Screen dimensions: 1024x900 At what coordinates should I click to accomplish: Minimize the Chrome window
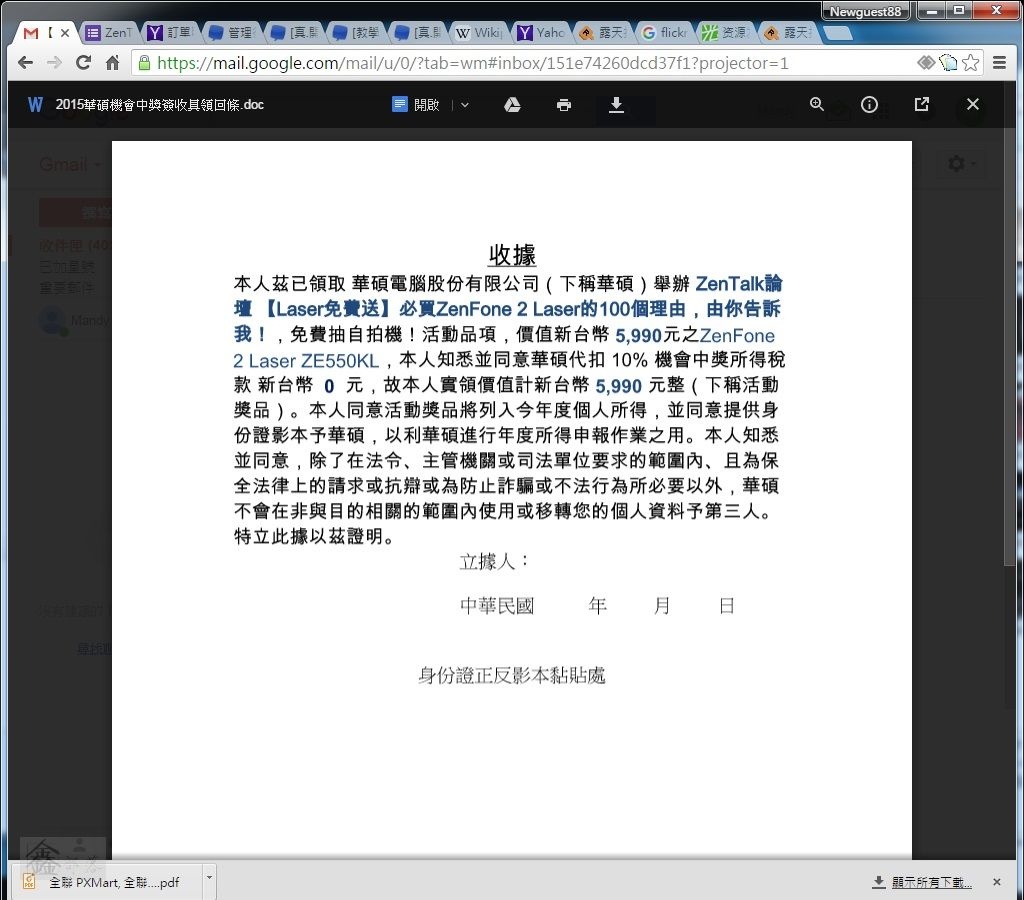(932, 10)
